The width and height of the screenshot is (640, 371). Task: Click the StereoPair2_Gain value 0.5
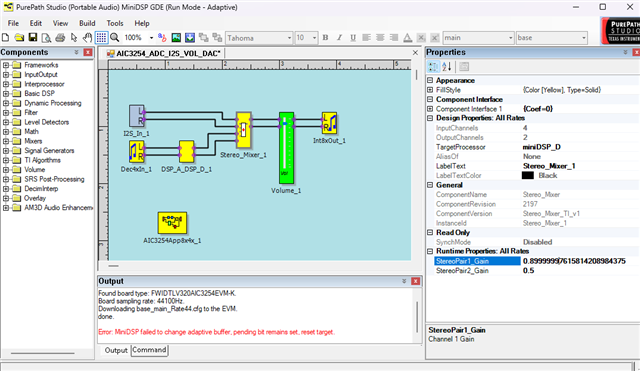[x=529, y=271]
